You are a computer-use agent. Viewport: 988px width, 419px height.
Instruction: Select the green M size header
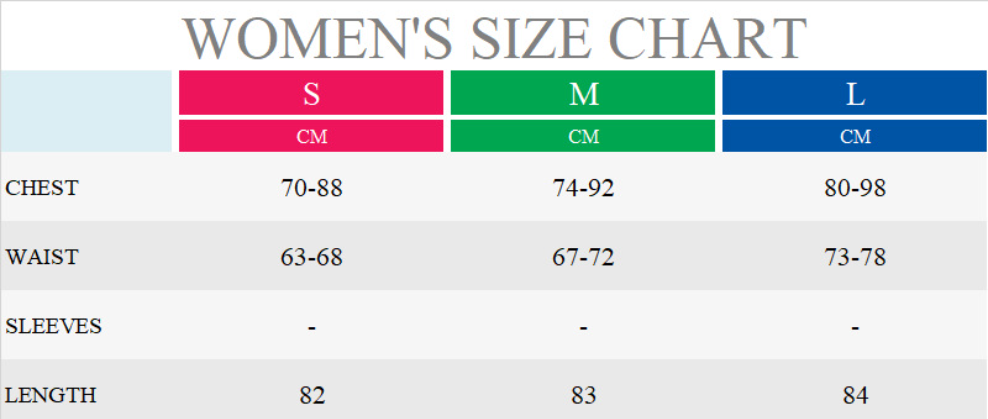583,94
